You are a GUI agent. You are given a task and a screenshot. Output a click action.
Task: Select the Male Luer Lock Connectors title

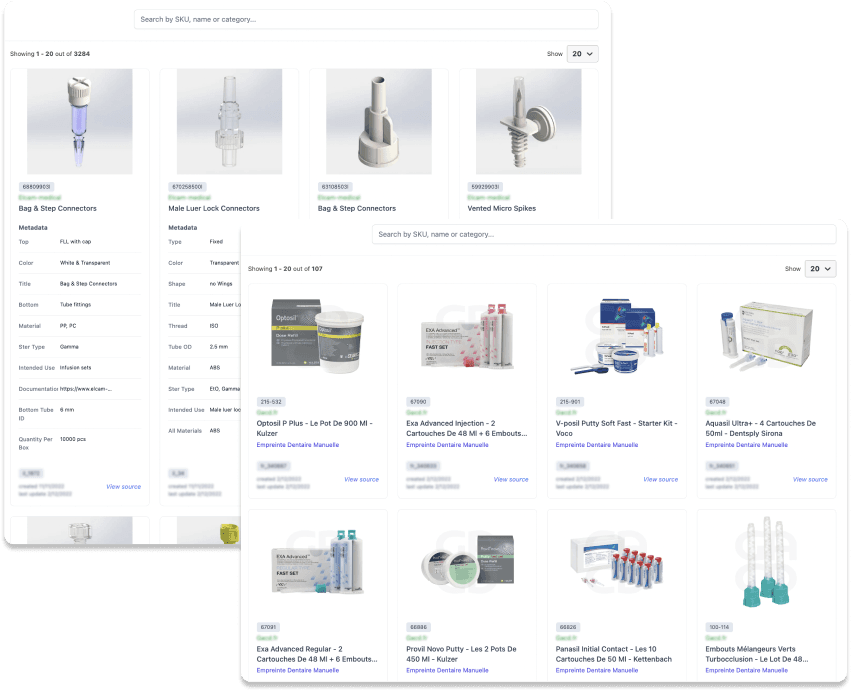[x=214, y=208]
